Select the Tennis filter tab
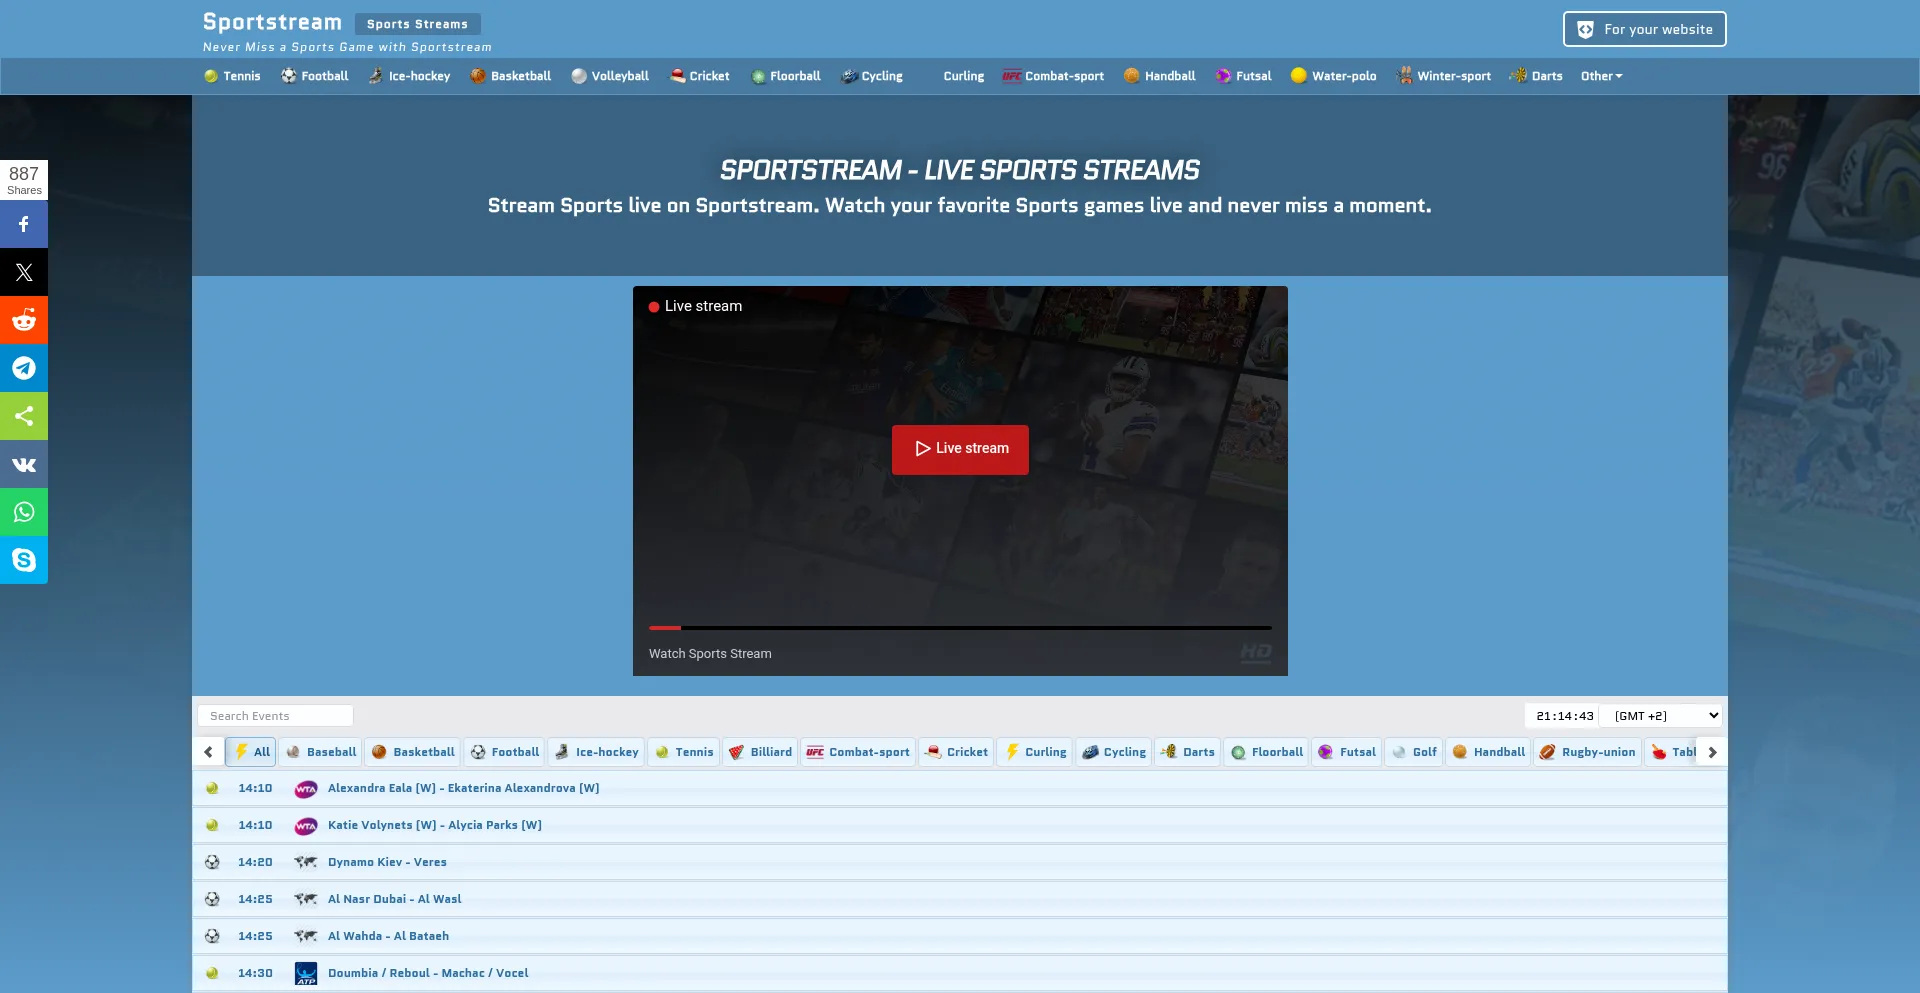Viewport: 1920px width, 993px height. click(x=684, y=752)
